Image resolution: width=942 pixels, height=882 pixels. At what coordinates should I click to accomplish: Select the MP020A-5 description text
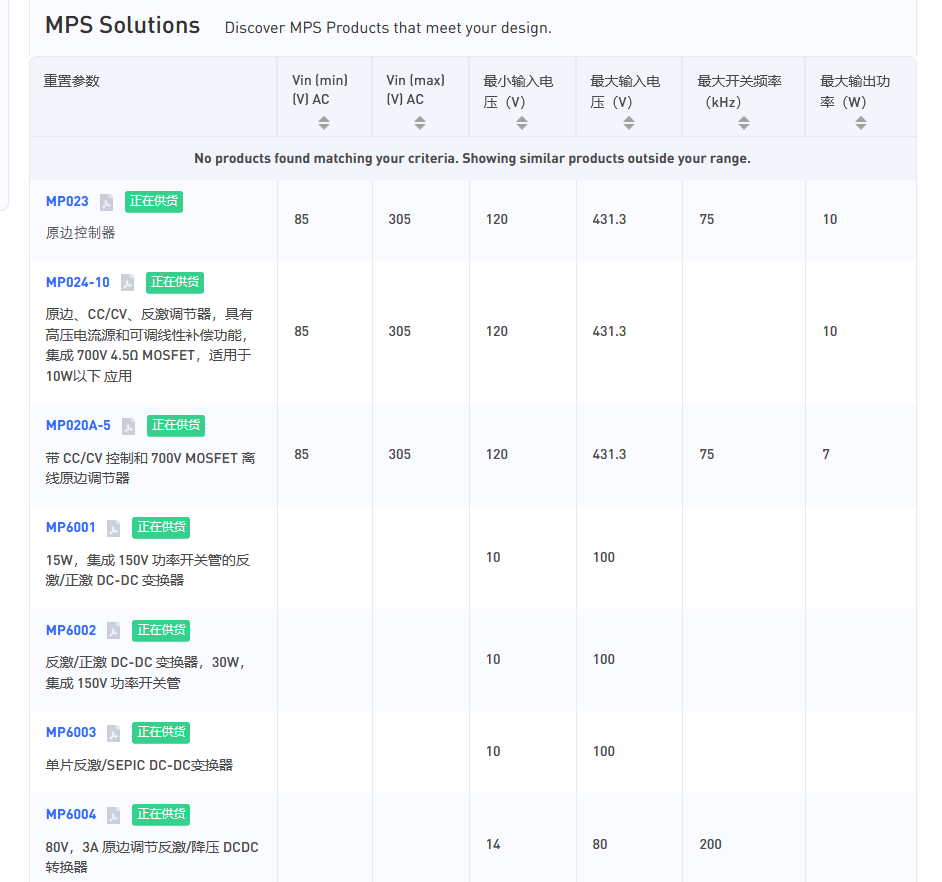[150, 468]
